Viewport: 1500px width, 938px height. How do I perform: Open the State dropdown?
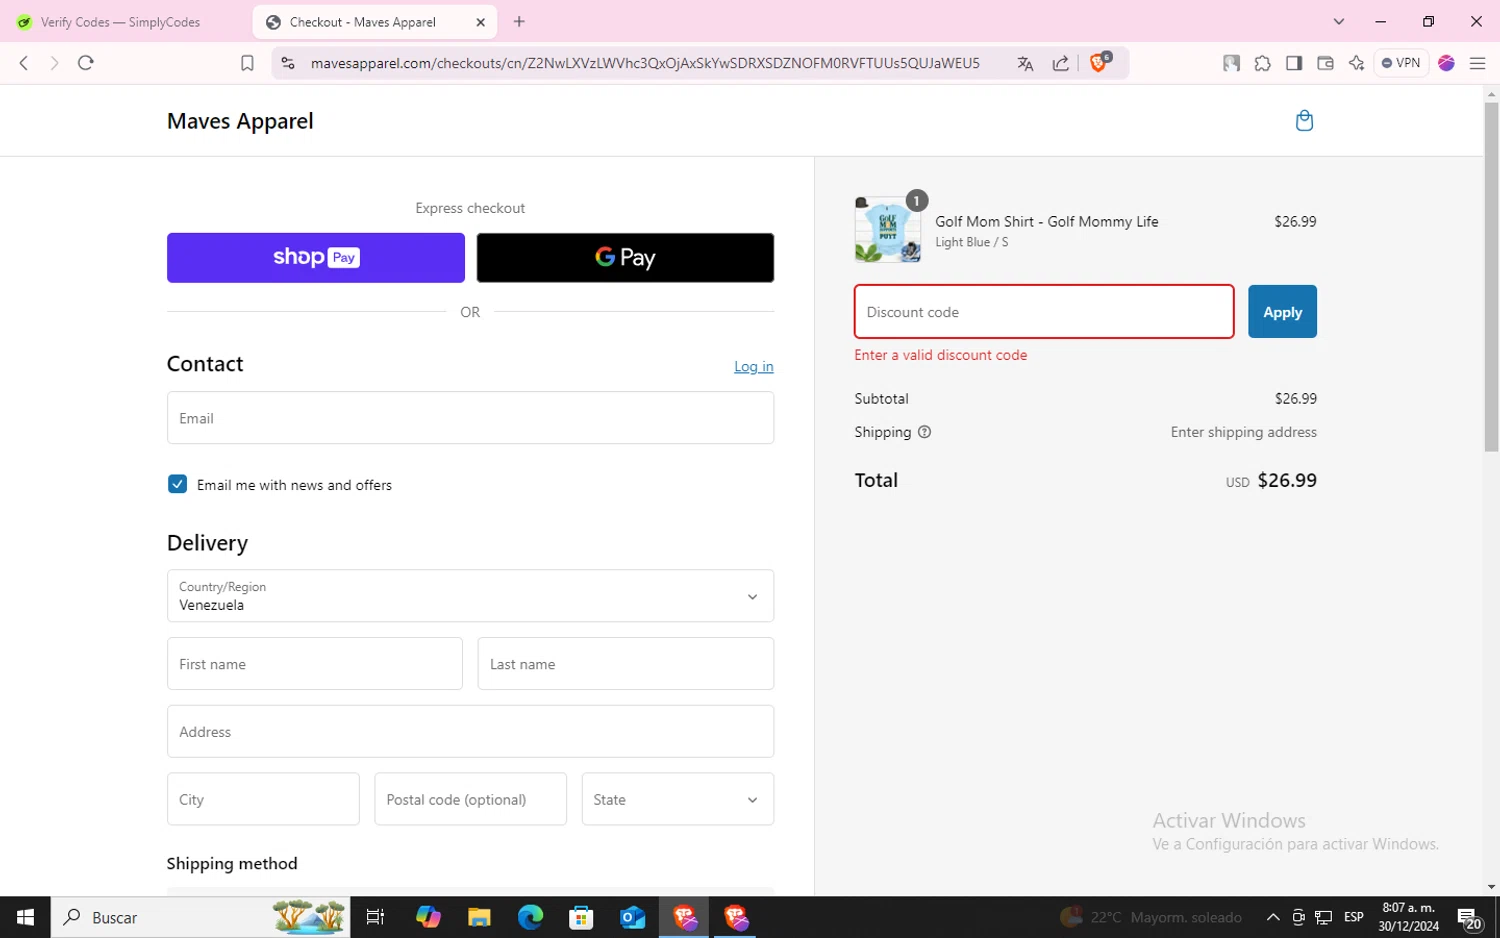(x=678, y=799)
